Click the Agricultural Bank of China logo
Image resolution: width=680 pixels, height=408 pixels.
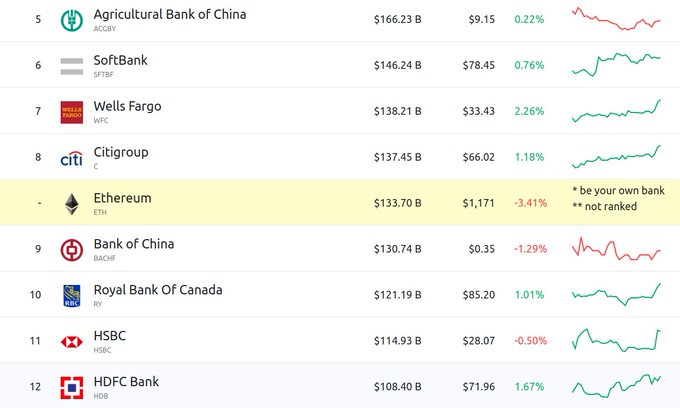72,20
